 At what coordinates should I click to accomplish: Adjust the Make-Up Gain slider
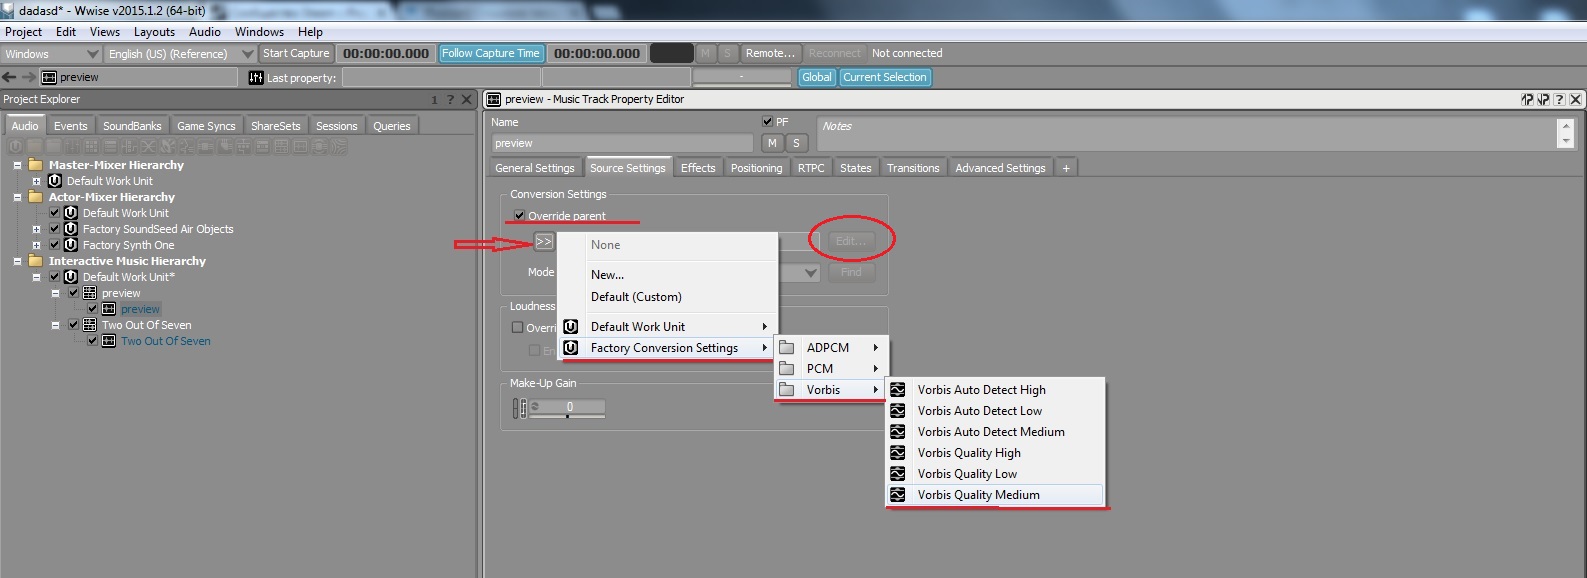(568, 408)
